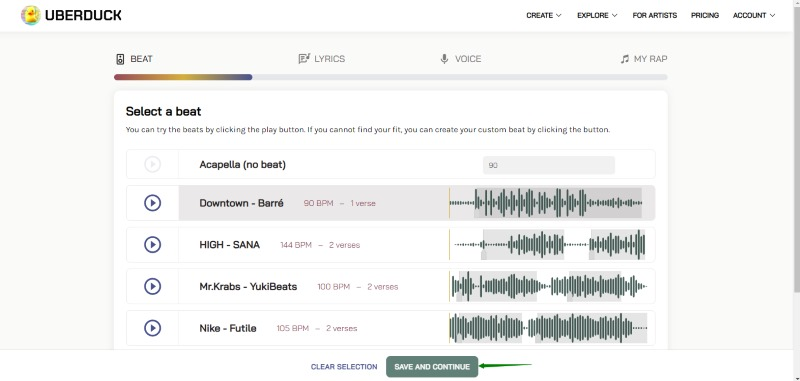Play the Downtown - Barré beat

click(x=153, y=203)
